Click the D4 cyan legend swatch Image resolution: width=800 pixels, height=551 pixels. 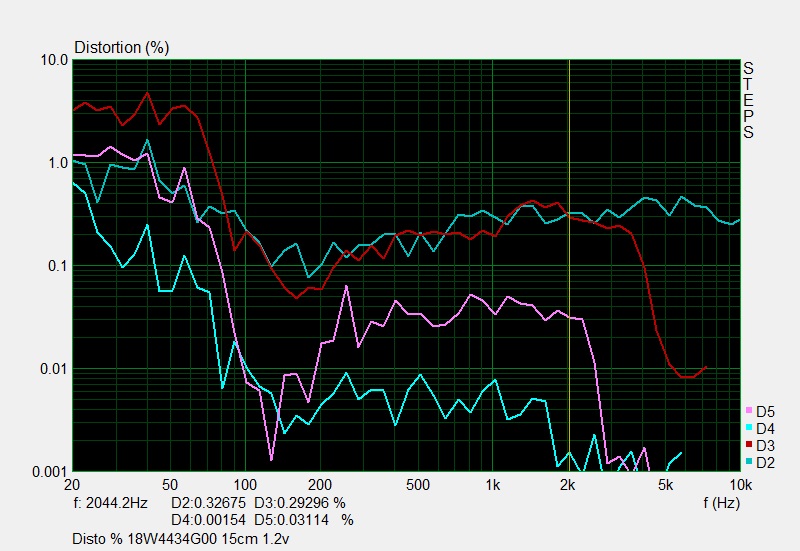pyautogui.click(x=748, y=427)
